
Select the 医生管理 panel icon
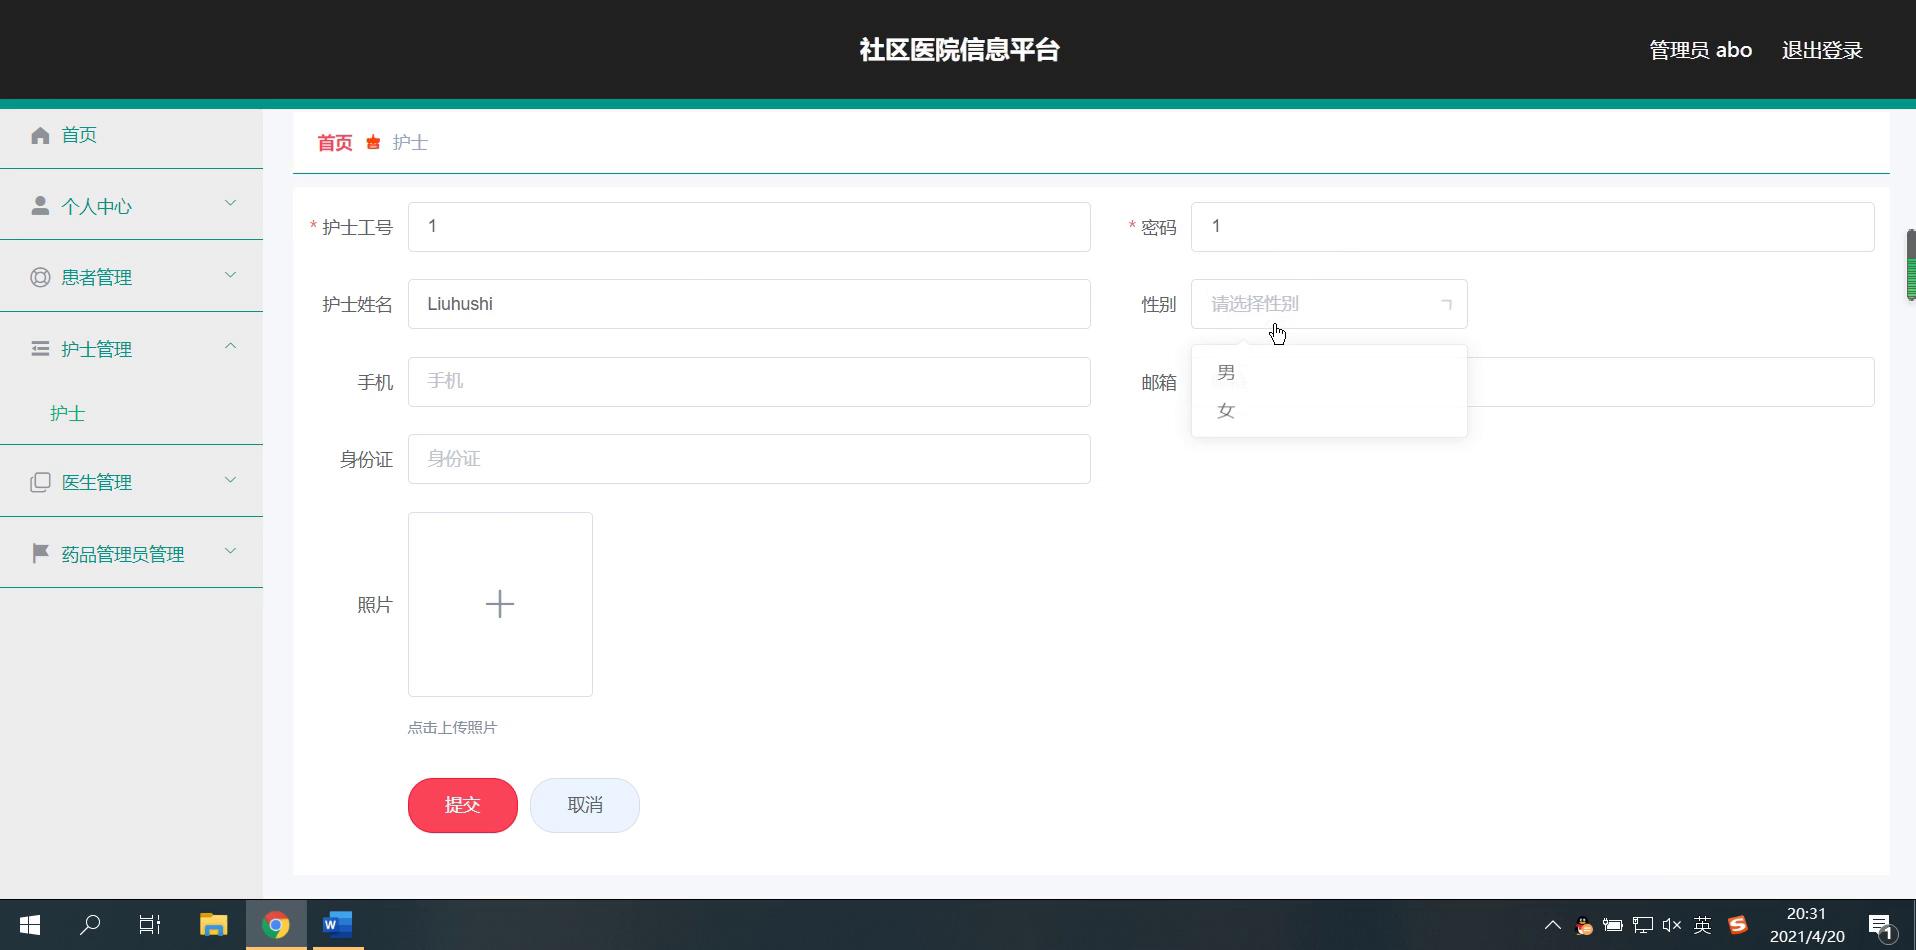pyautogui.click(x=40, y=481)
